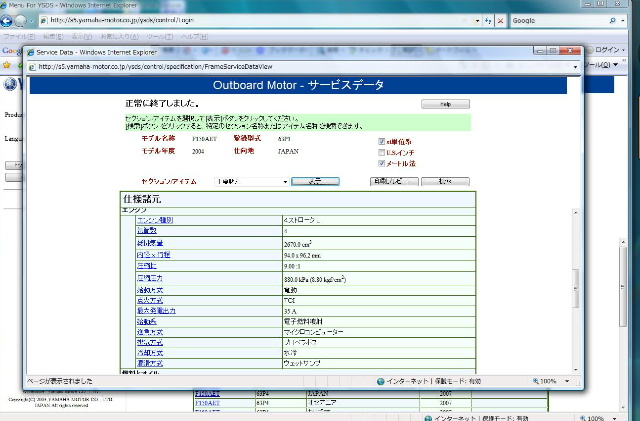Refresh the page in the background browser
The height and width of the screenshot is (421, 640).
coord(488,20)
